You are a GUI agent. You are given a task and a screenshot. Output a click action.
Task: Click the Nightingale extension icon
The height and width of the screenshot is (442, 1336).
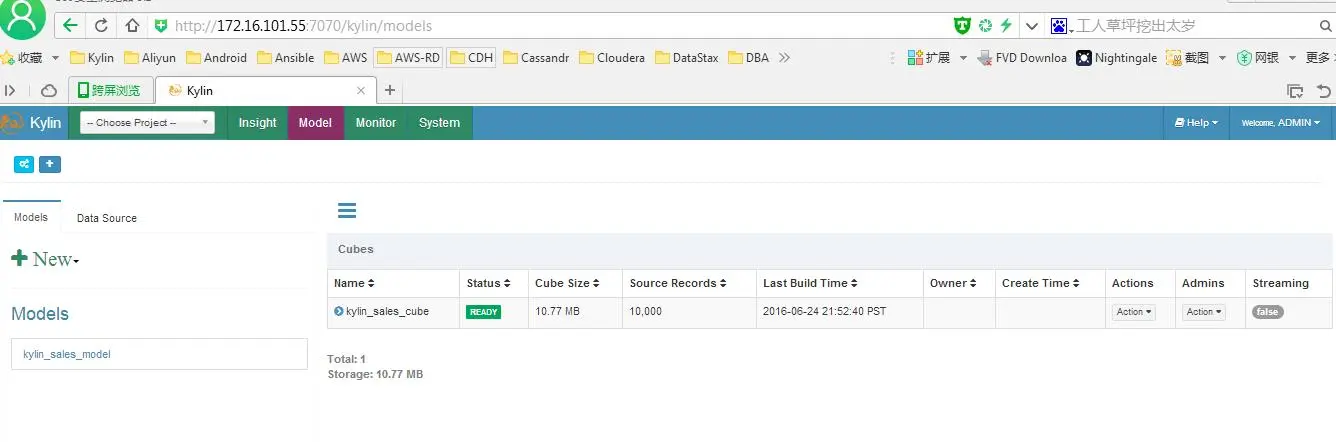[x=1116, y=57]
